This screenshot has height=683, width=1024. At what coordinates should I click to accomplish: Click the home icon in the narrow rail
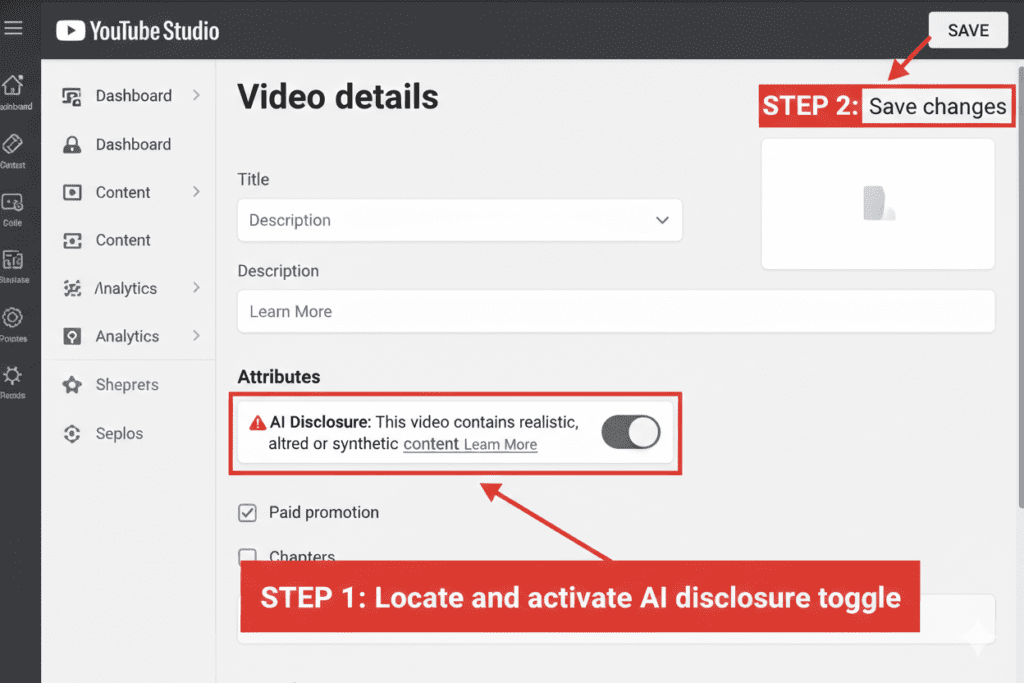click(13, 85)
